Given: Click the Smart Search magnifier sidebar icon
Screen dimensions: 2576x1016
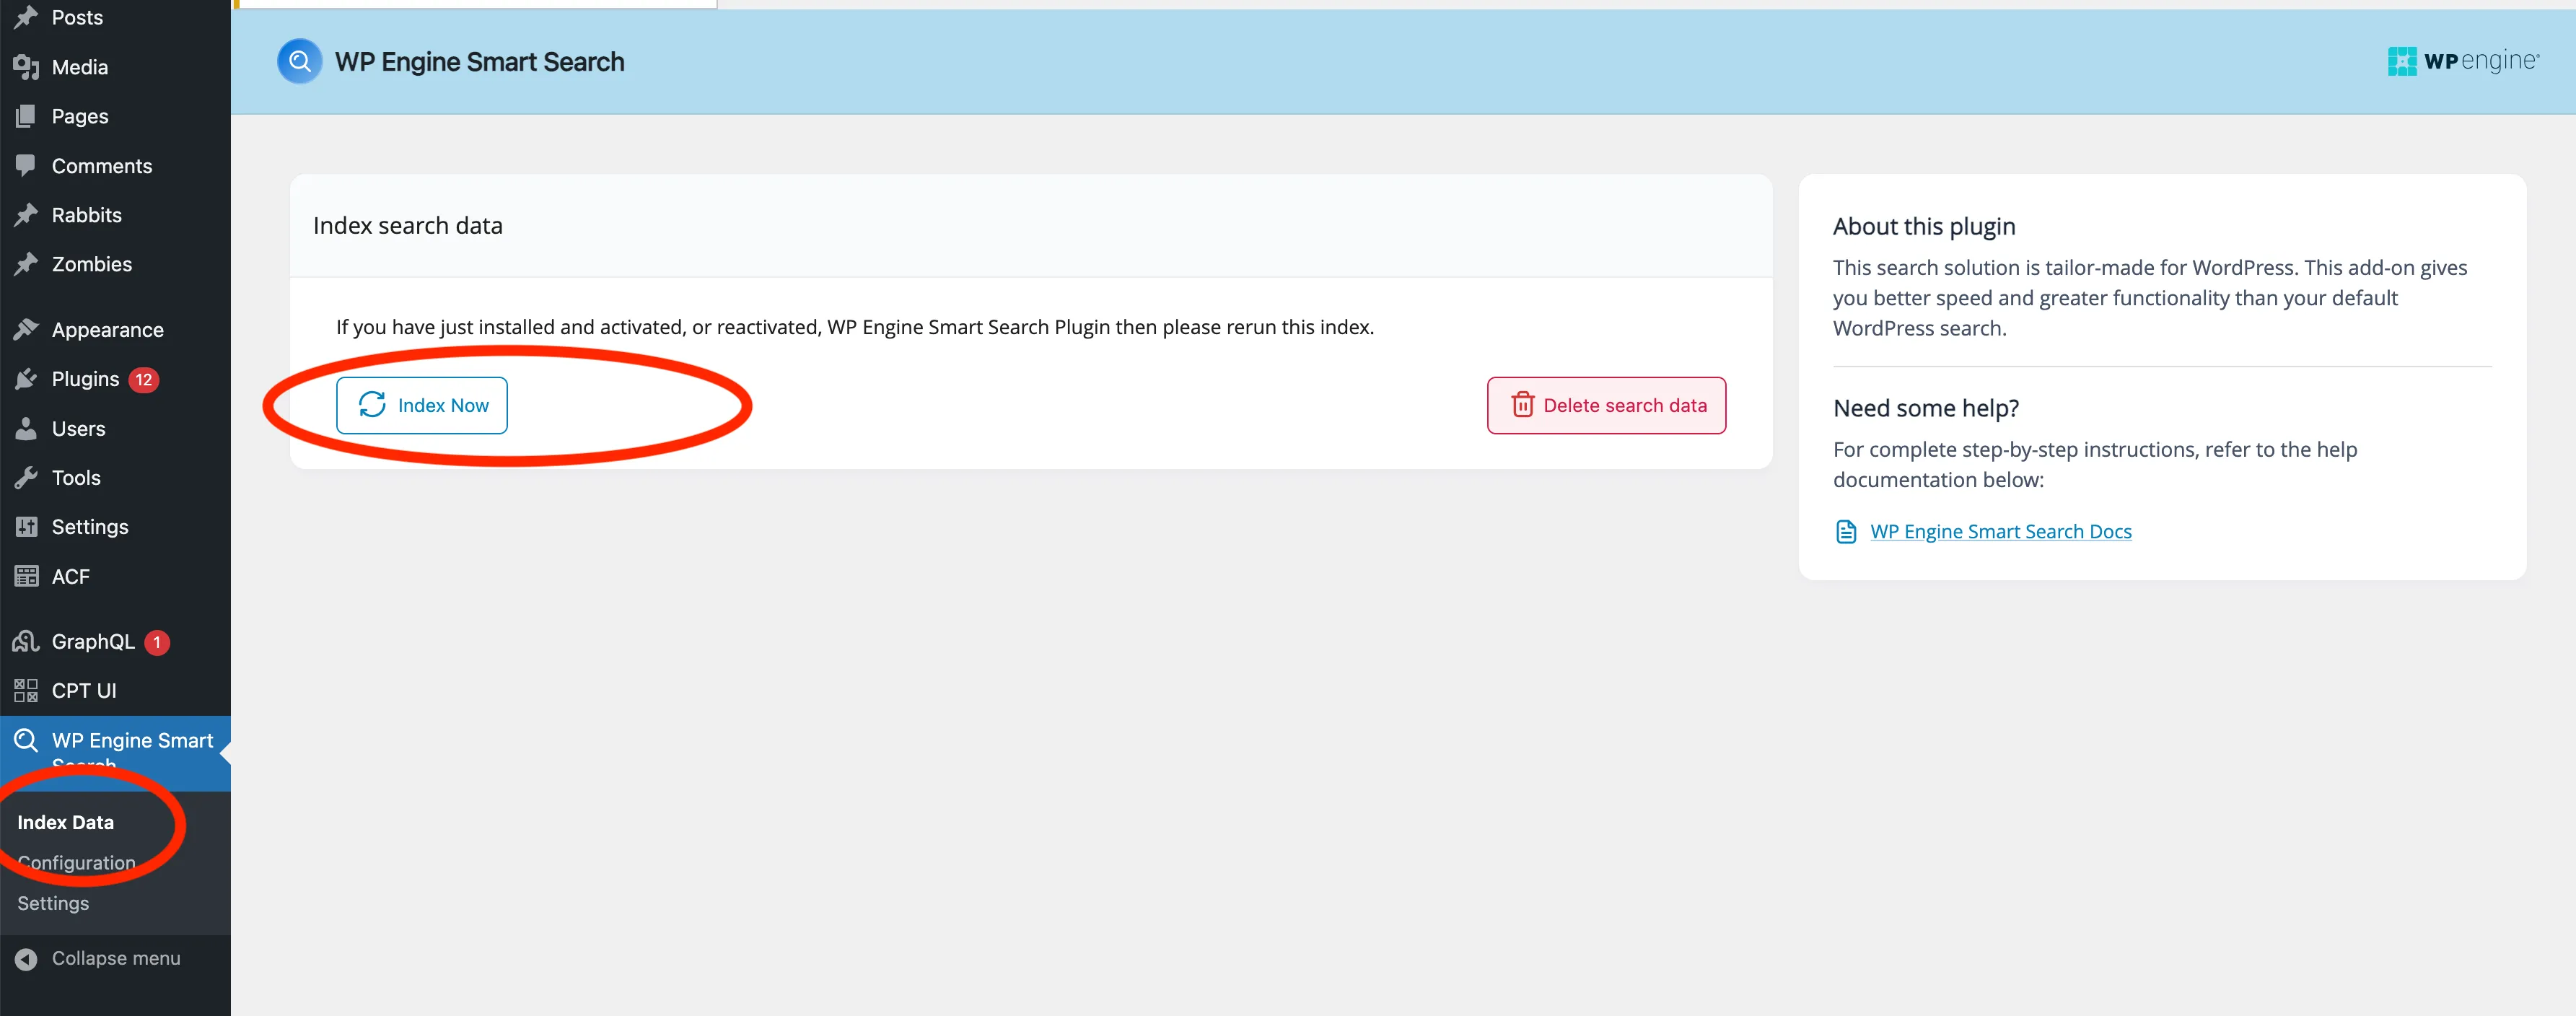Looking at the screenshot, I should tap(27, 740).
